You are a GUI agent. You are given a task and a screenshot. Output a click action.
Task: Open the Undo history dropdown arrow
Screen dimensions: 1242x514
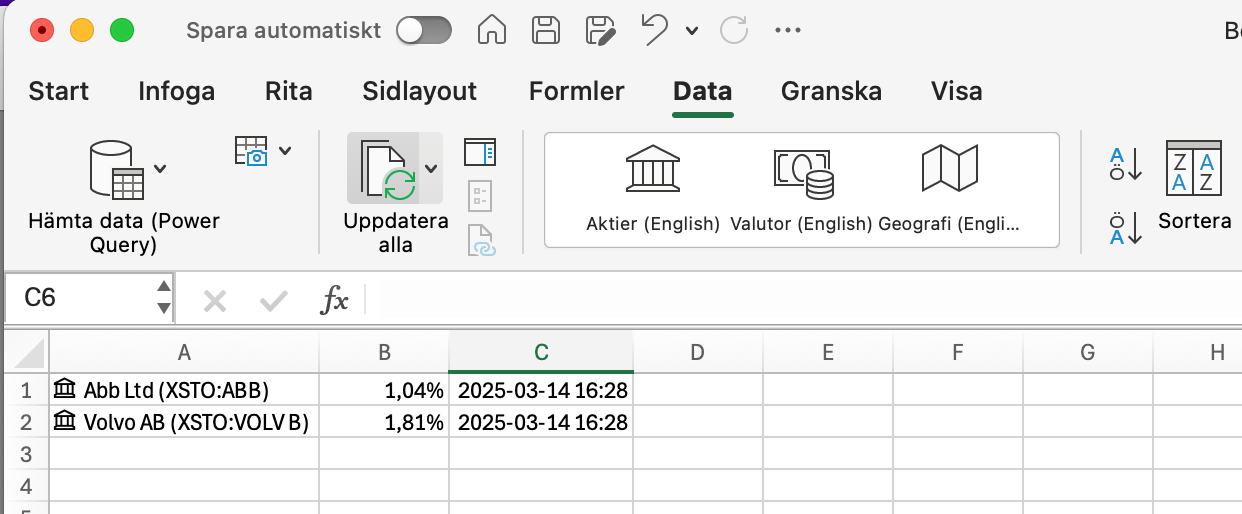(692, 31)
